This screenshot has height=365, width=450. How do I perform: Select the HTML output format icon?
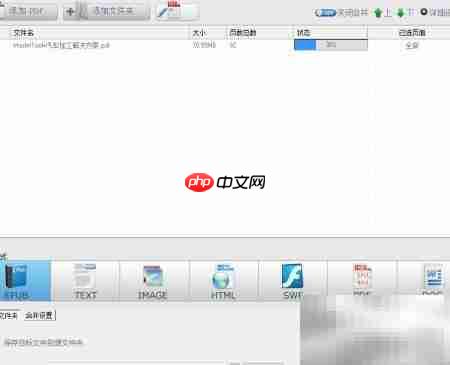pos(223,281)
